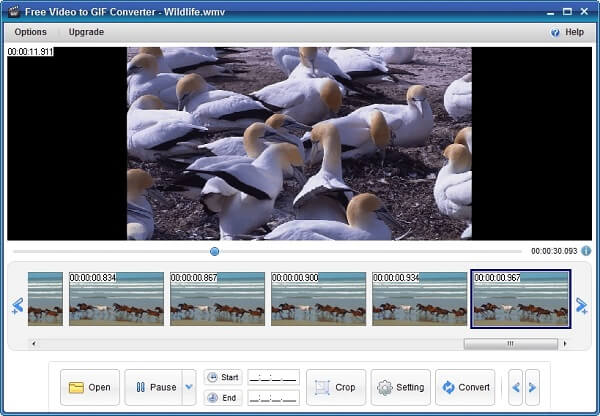Click the playback seek slider handle
600x416 pixels.
(x=214, y=252)
